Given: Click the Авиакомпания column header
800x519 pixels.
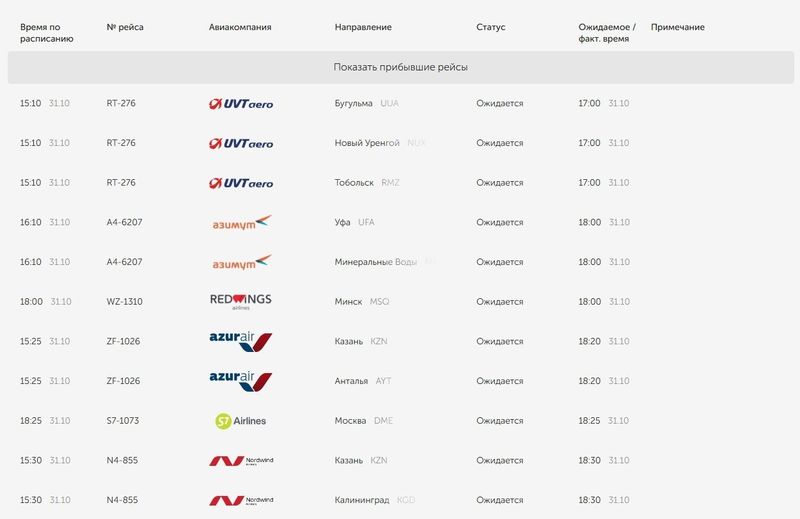Looking at the screenshot, I should coord(240,27).
